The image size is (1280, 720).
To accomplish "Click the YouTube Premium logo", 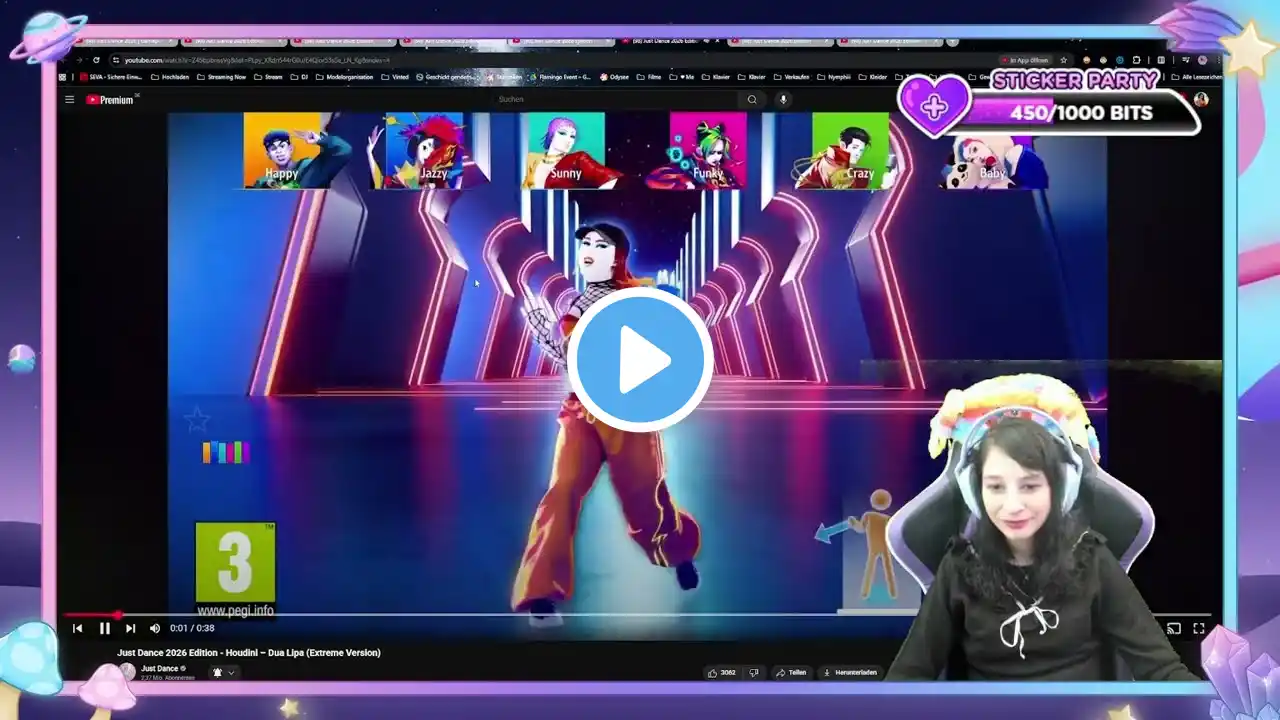I will (x=110, y=99).
